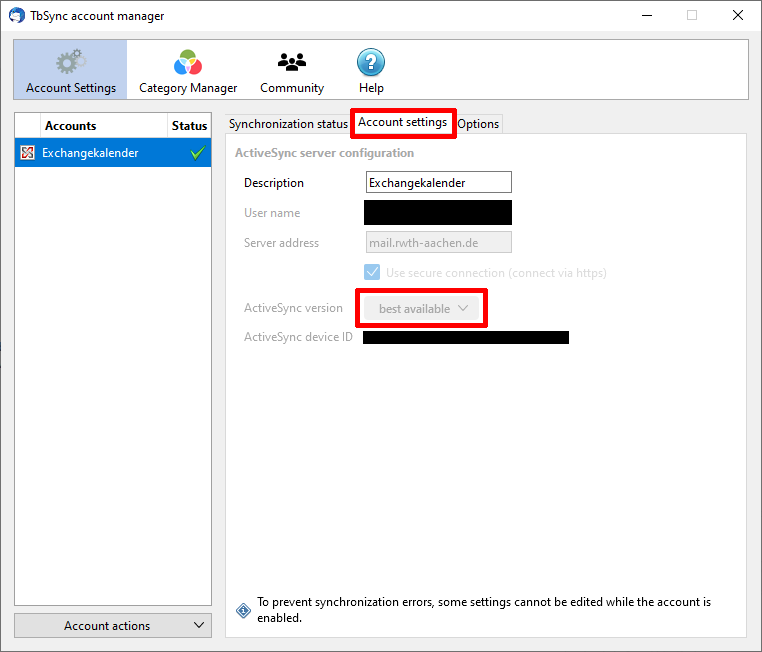Switch to the Options tab
762x652 pixels.
point(478,124)
